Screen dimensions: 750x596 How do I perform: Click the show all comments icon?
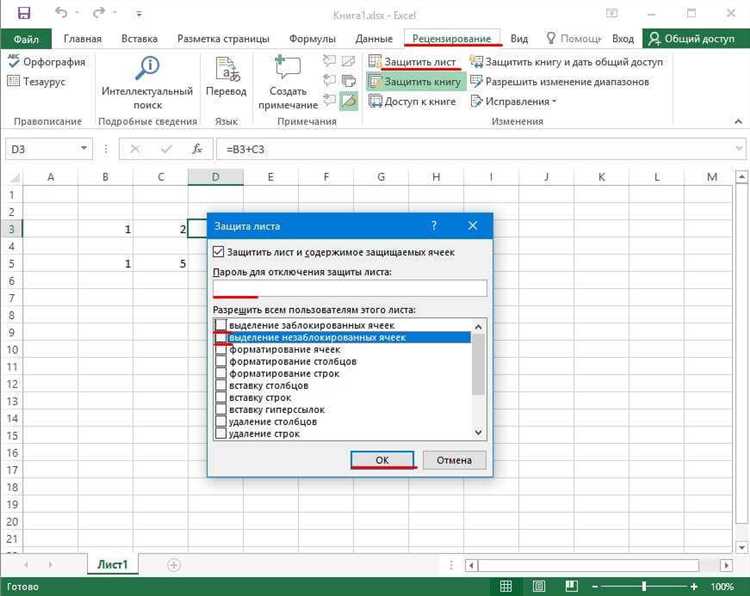coord(349,81)
